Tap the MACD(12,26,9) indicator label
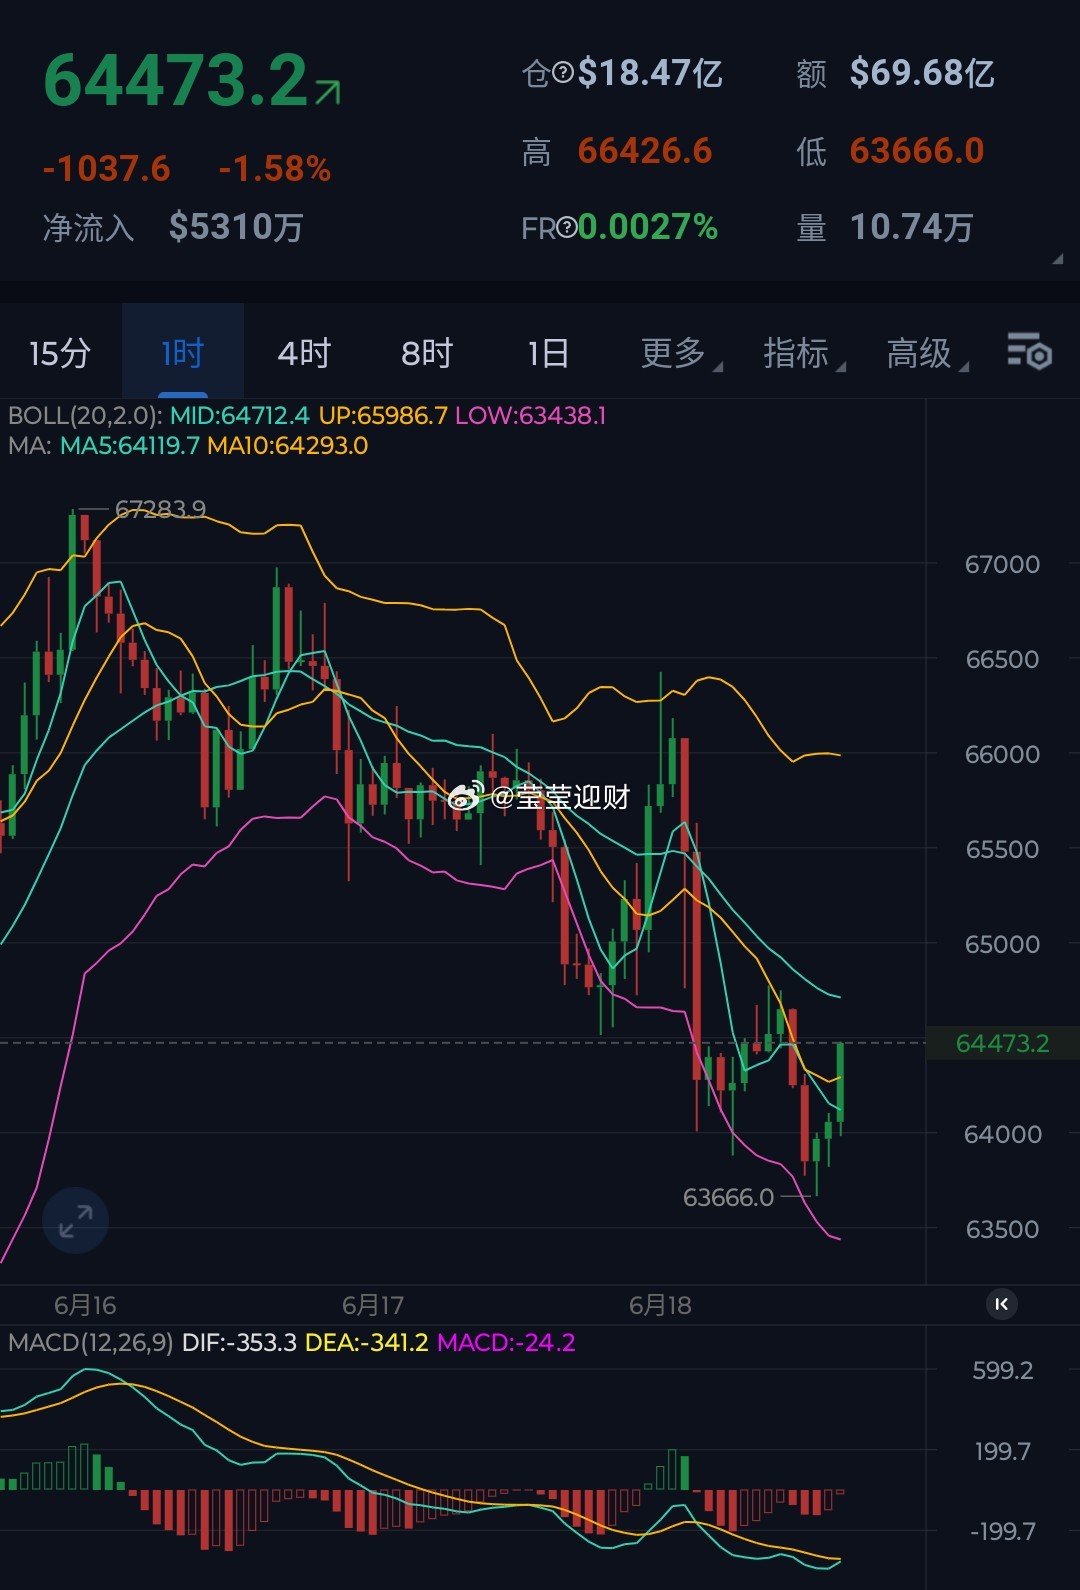1080x1590 pixels. pos(91,1342)
